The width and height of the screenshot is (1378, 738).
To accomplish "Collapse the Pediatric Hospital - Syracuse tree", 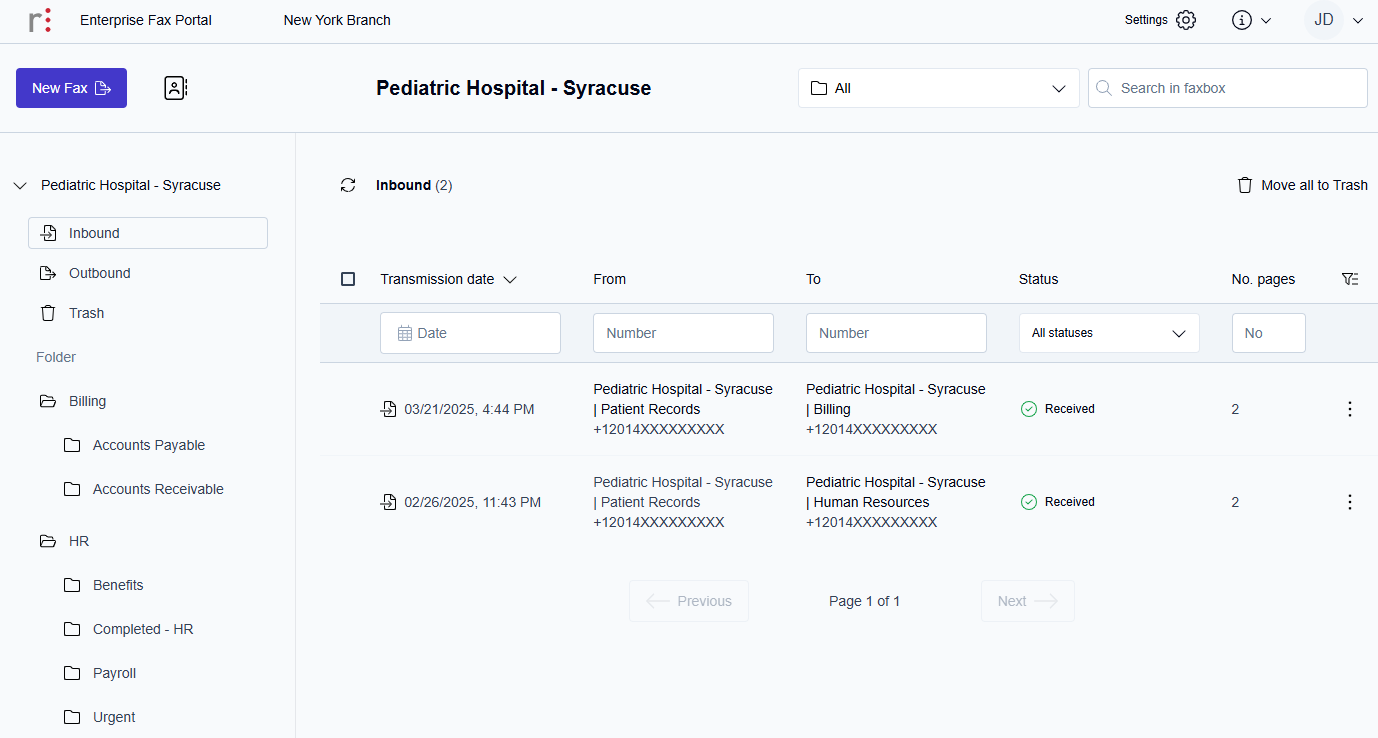I will coord(20,186).
